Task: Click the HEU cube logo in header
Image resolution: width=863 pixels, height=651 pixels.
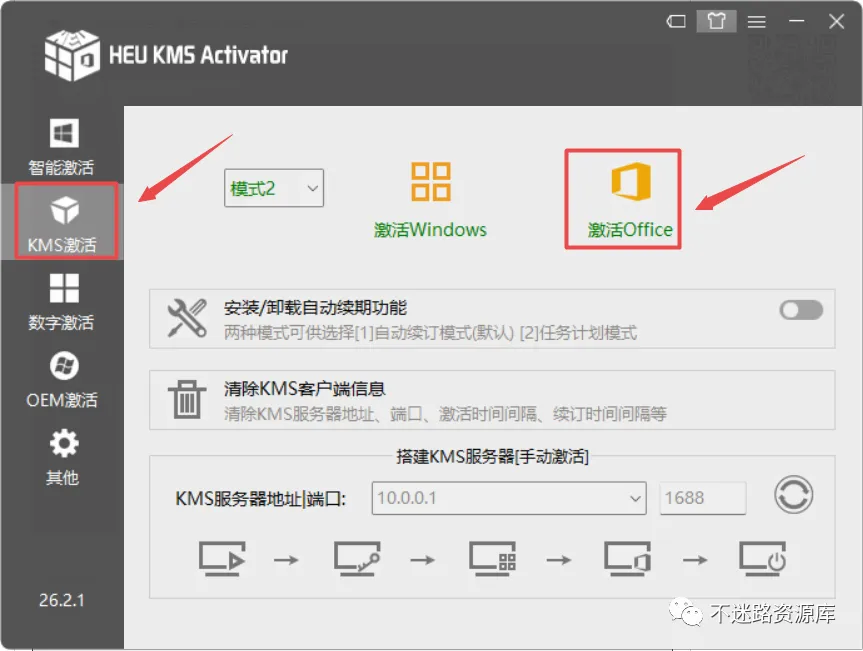Action: [72, 55]
